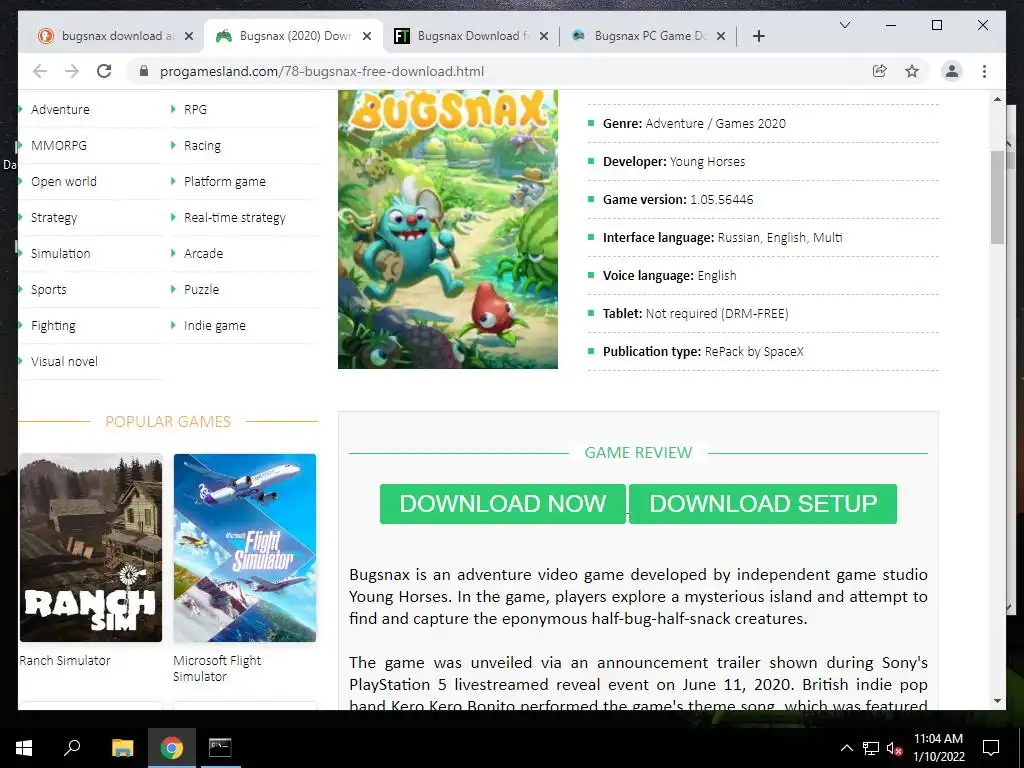Go back with the browser back arrow
Screen dimensions: 1024x768
pos(40,71)
